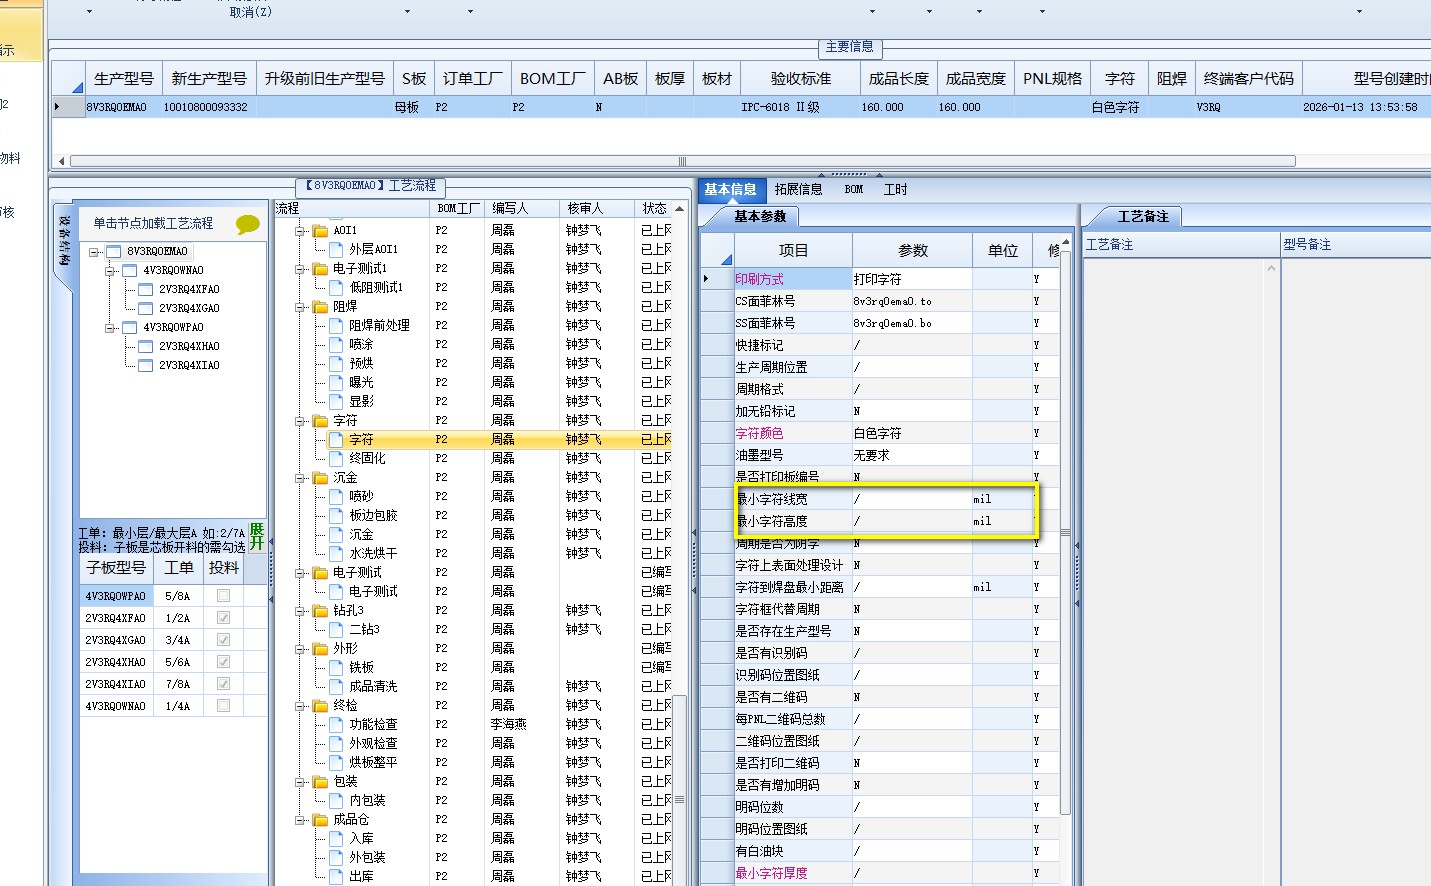Click the document icon of 曝光 step
The width and height of the screenshot is (1431, 886).
(x=336, y=382)
